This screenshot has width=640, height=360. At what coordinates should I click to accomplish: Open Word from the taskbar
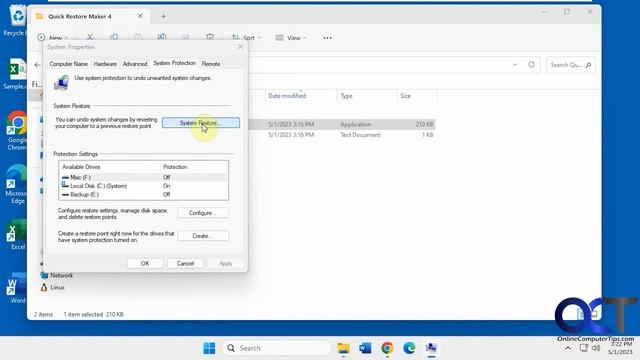[365, 348]
